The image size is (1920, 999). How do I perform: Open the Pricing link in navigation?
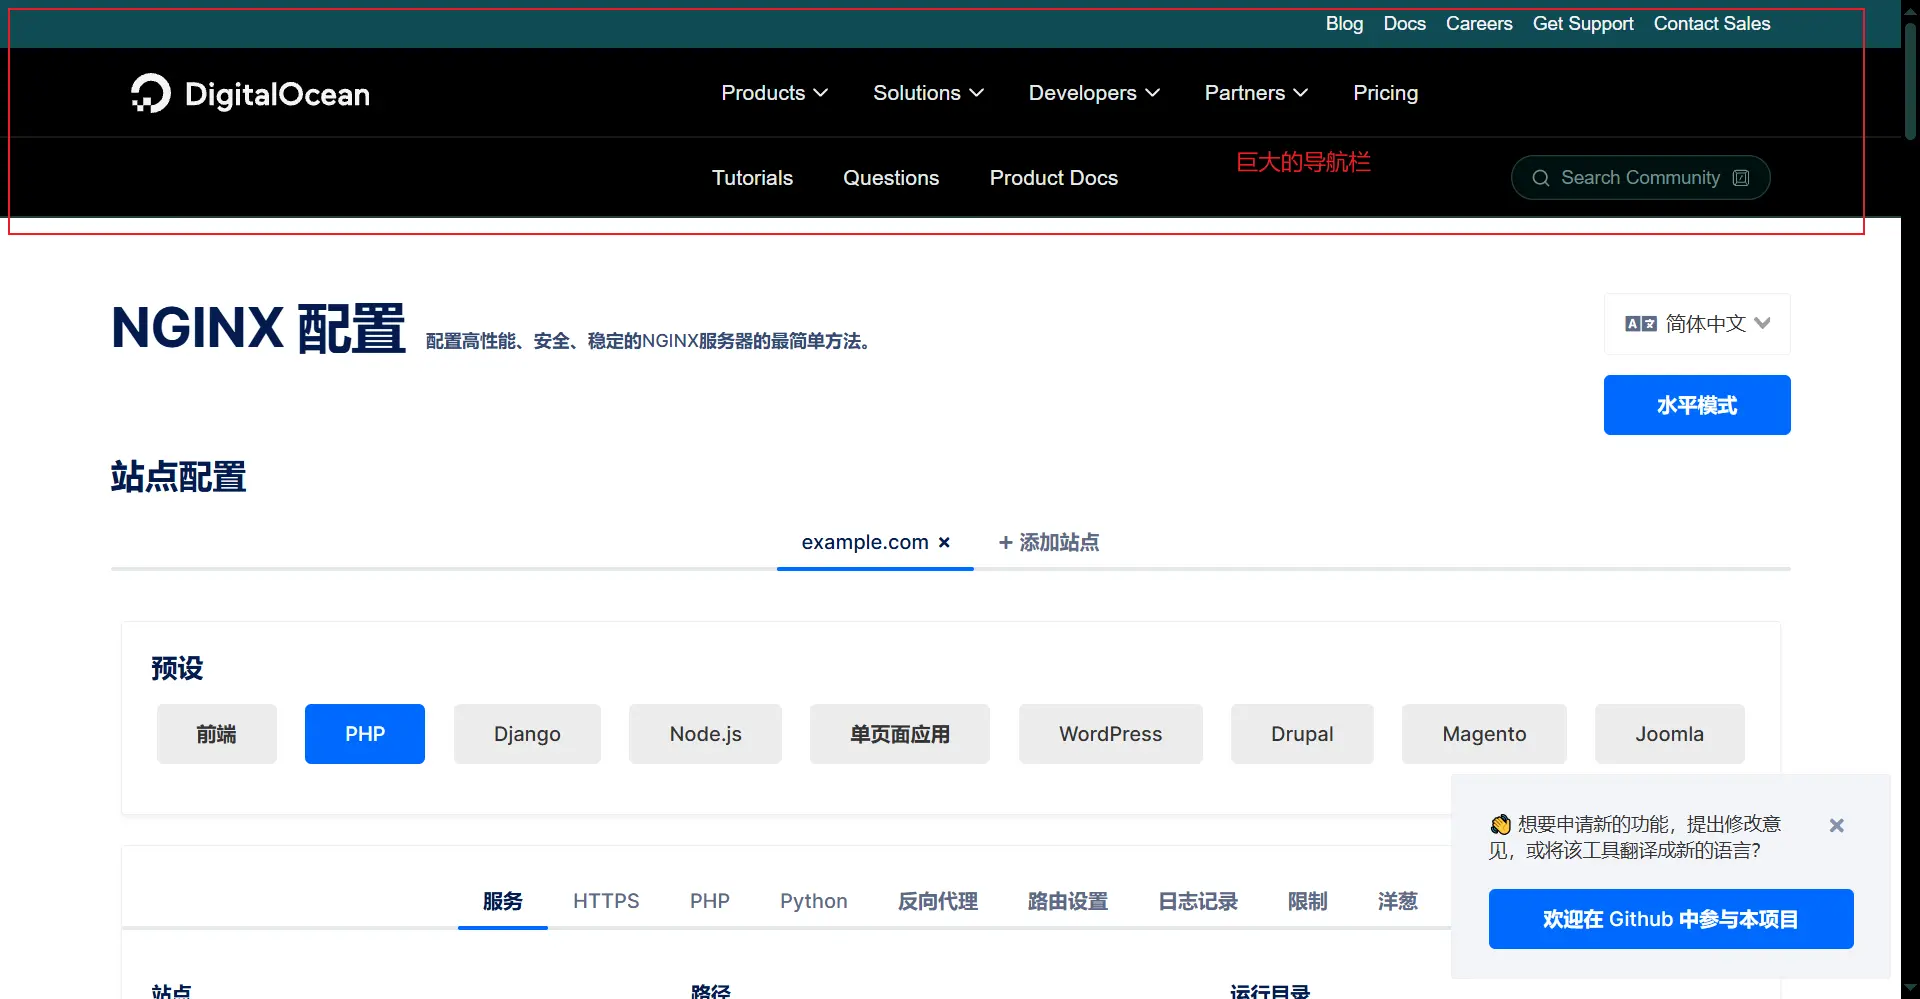pyautogui.click(x=1385, y=93)
